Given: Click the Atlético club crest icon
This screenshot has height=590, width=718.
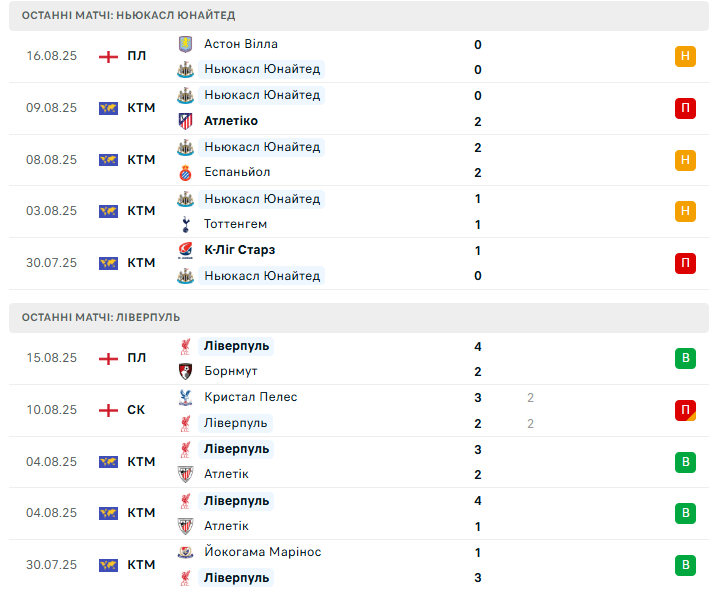Looking at the screenshot, I should (184, 121).
